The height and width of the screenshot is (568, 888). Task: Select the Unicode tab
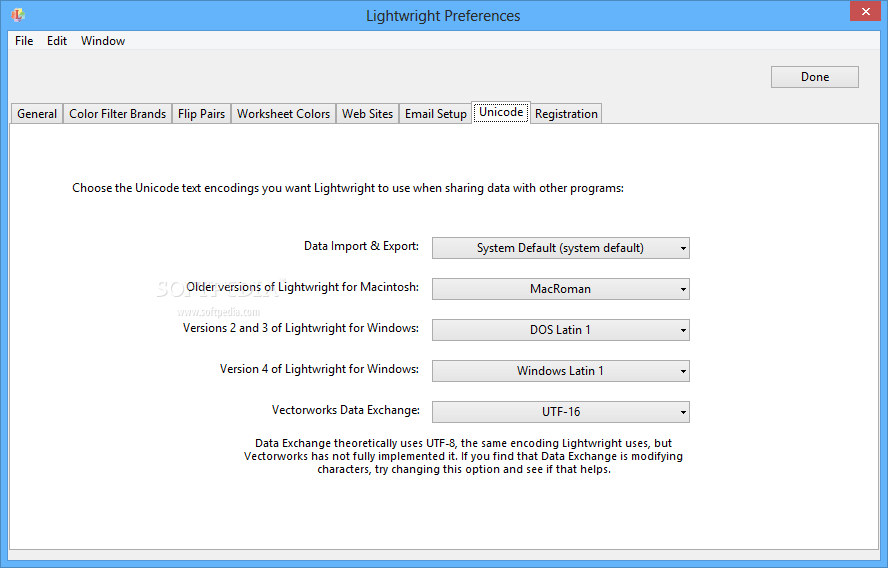click(501, 112)
